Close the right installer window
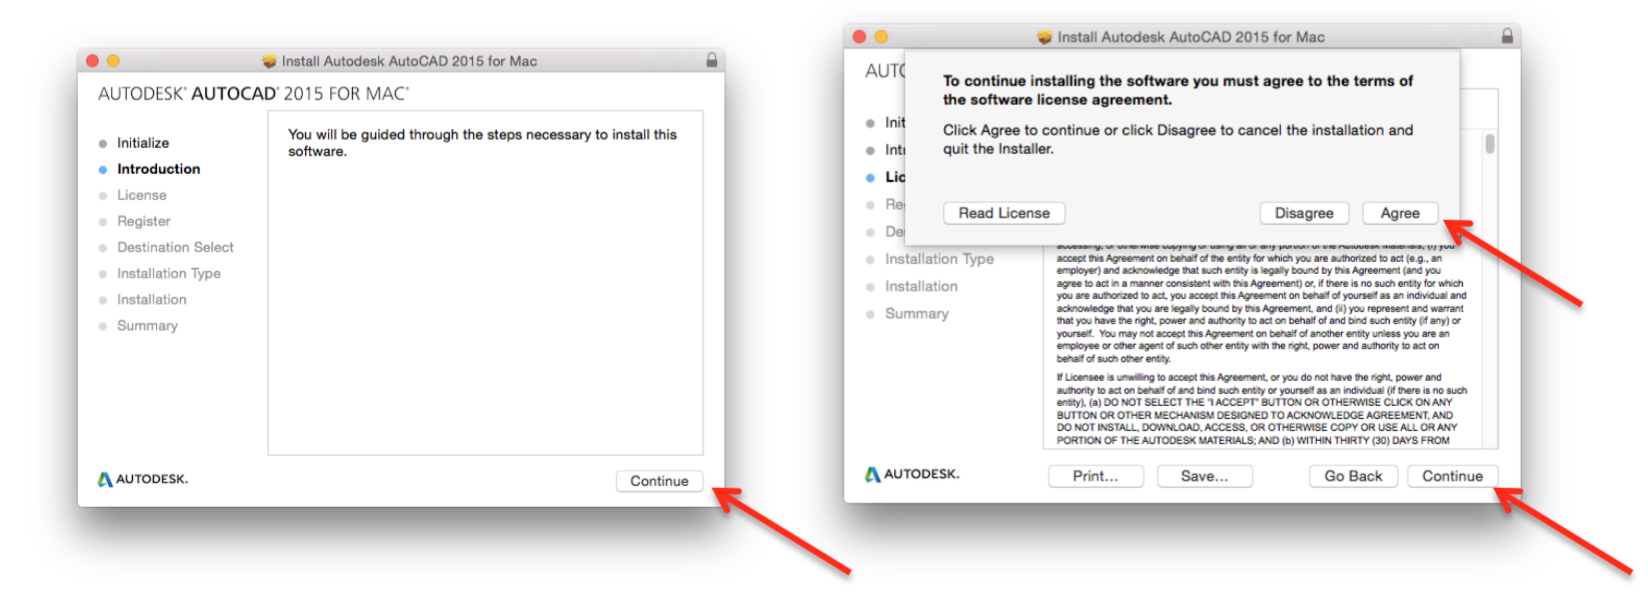The height and width of the screenshot is (598, 1648). click(859, 37)
